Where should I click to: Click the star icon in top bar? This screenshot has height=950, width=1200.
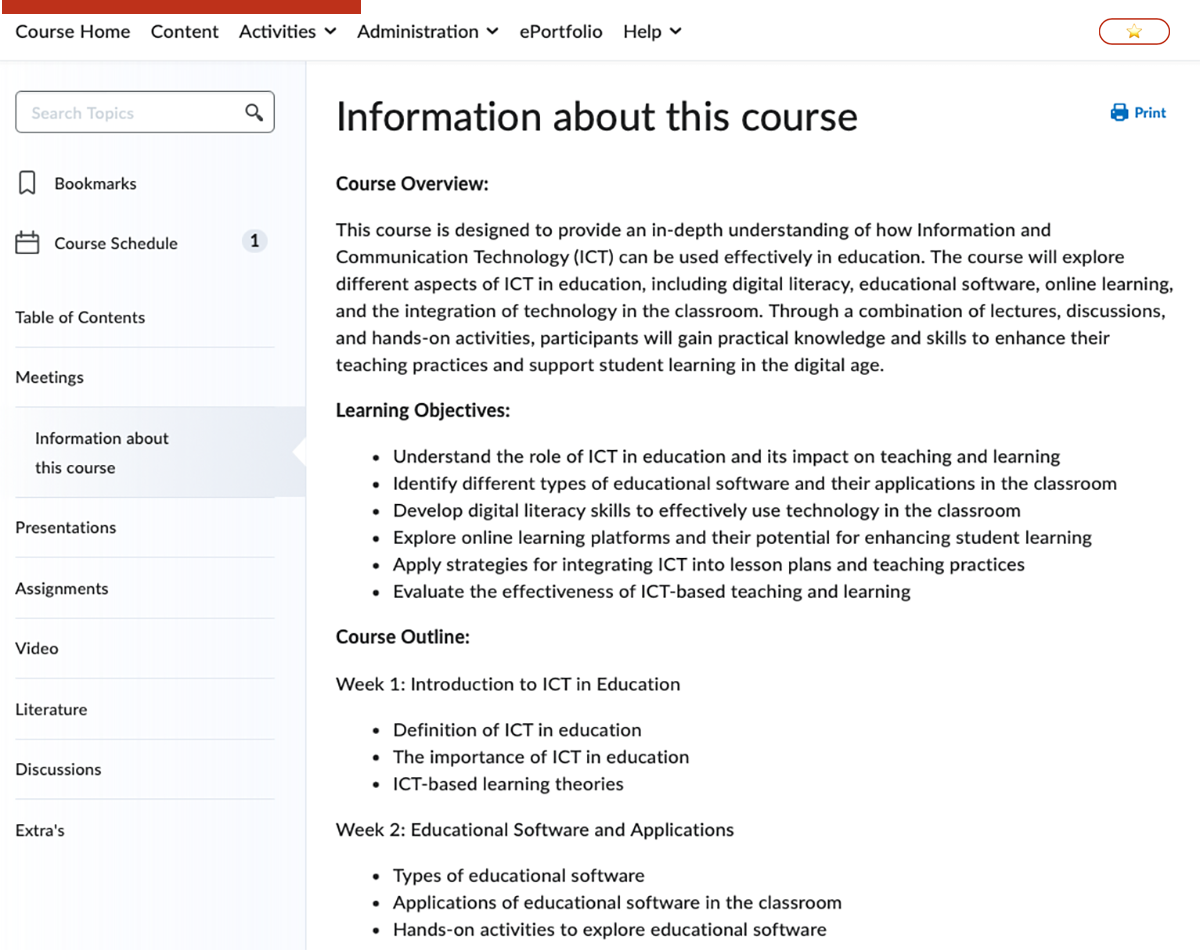(1133, 32)
